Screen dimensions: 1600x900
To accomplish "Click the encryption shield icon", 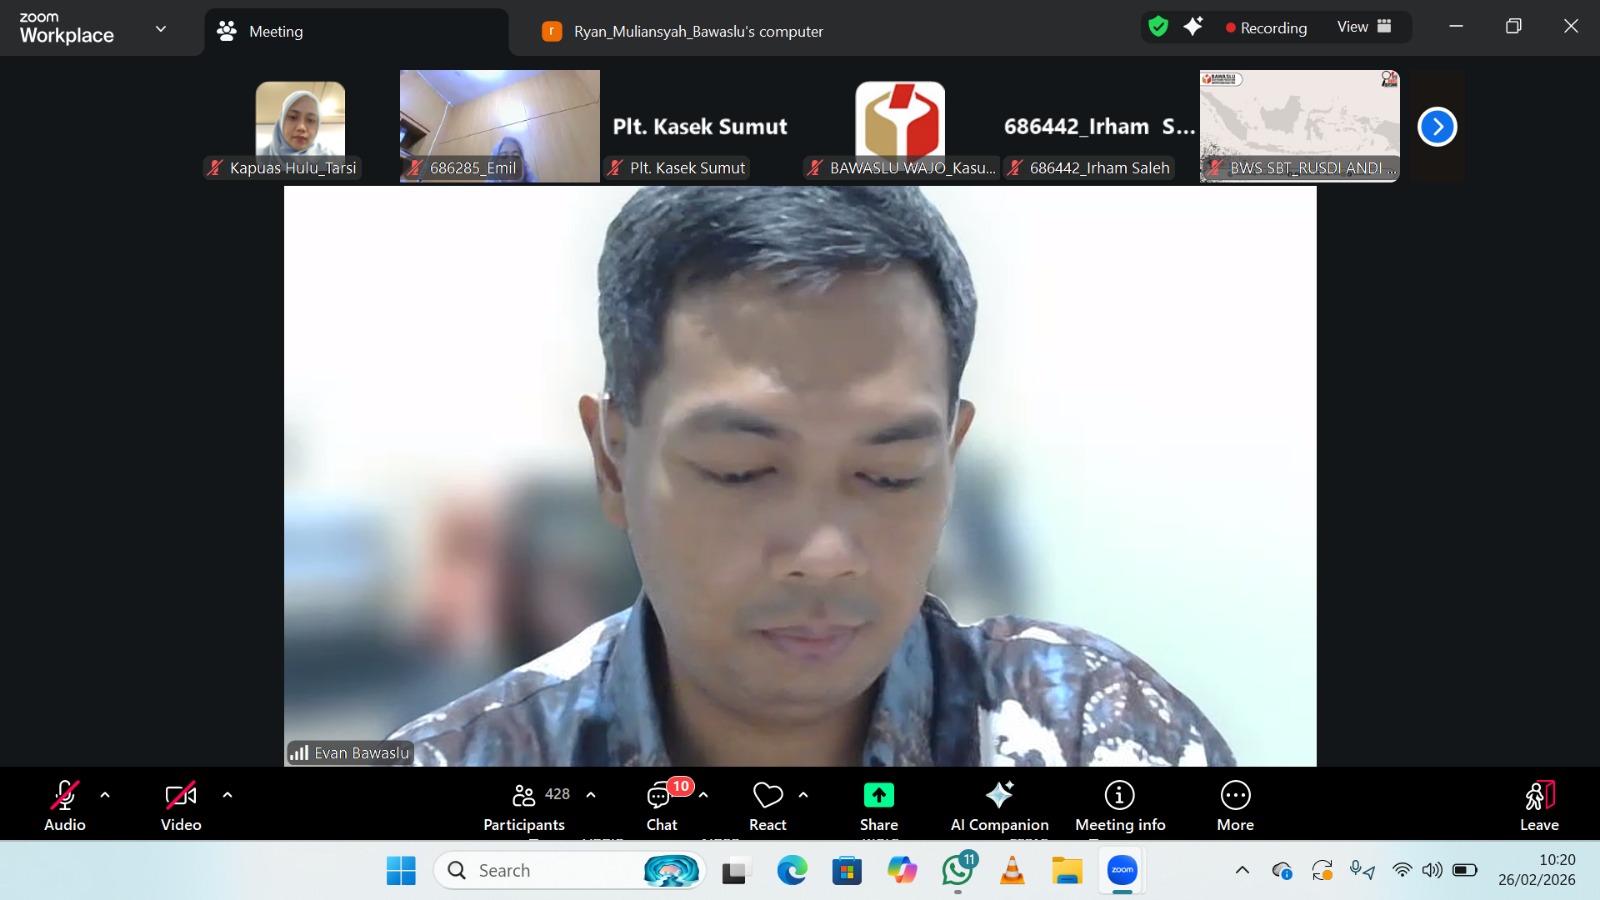I will pos(1158,27).
